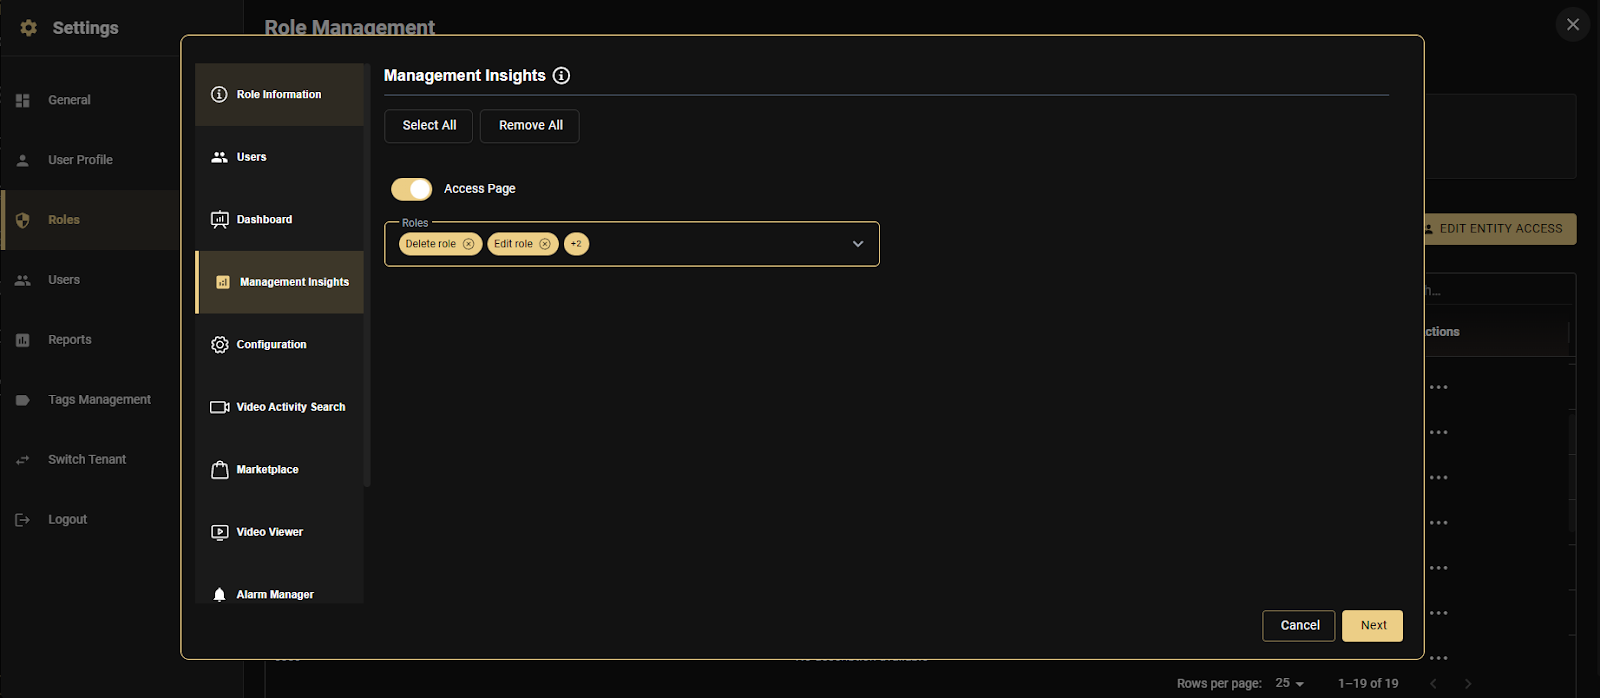Open the Rows per page dropdown
Image resolution: width=1600 pixels, height=698 pixels.
click(x=1290, y=683)
